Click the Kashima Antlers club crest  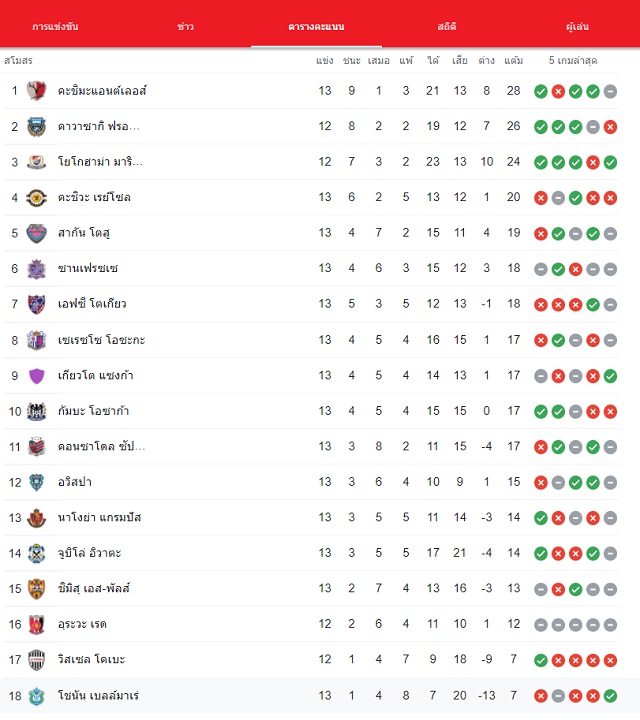[x=36, y=90]
